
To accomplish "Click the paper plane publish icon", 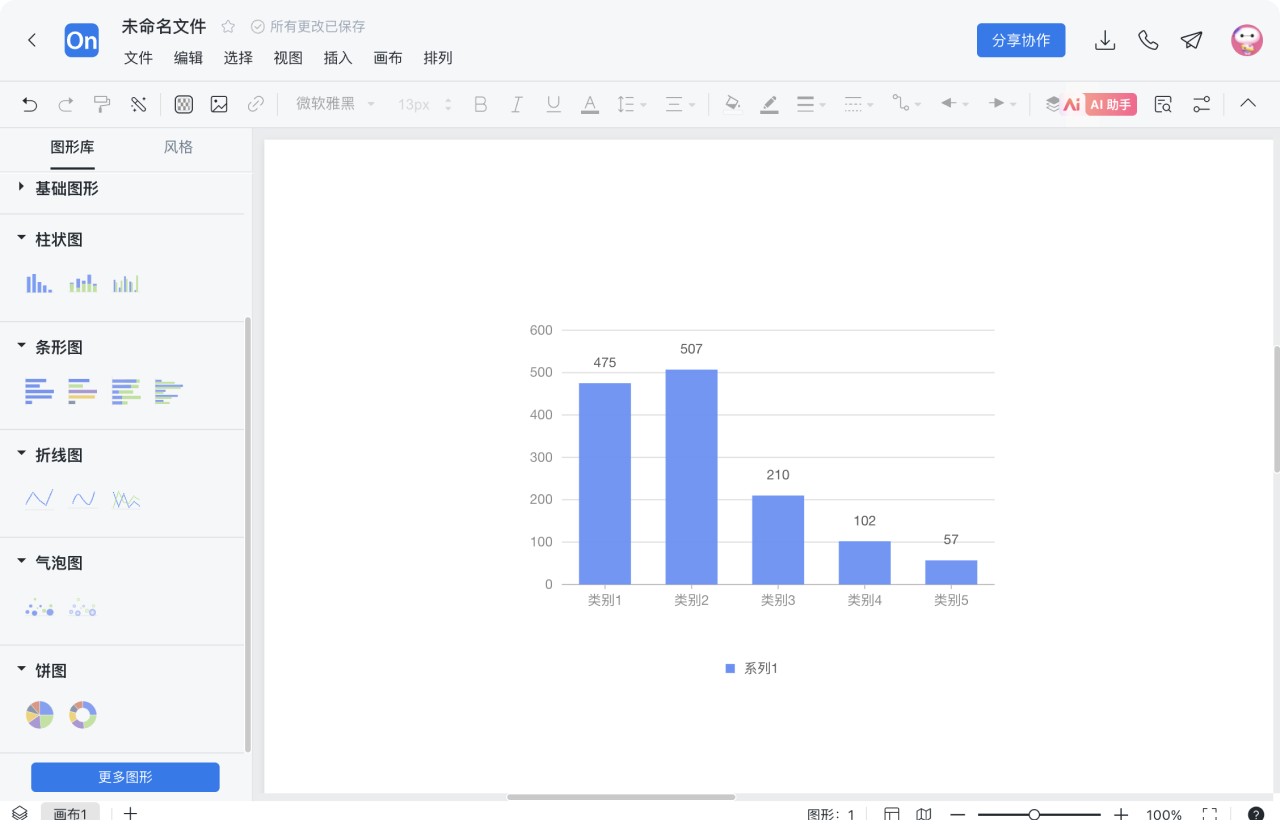I will click(x=1191, y=40).
